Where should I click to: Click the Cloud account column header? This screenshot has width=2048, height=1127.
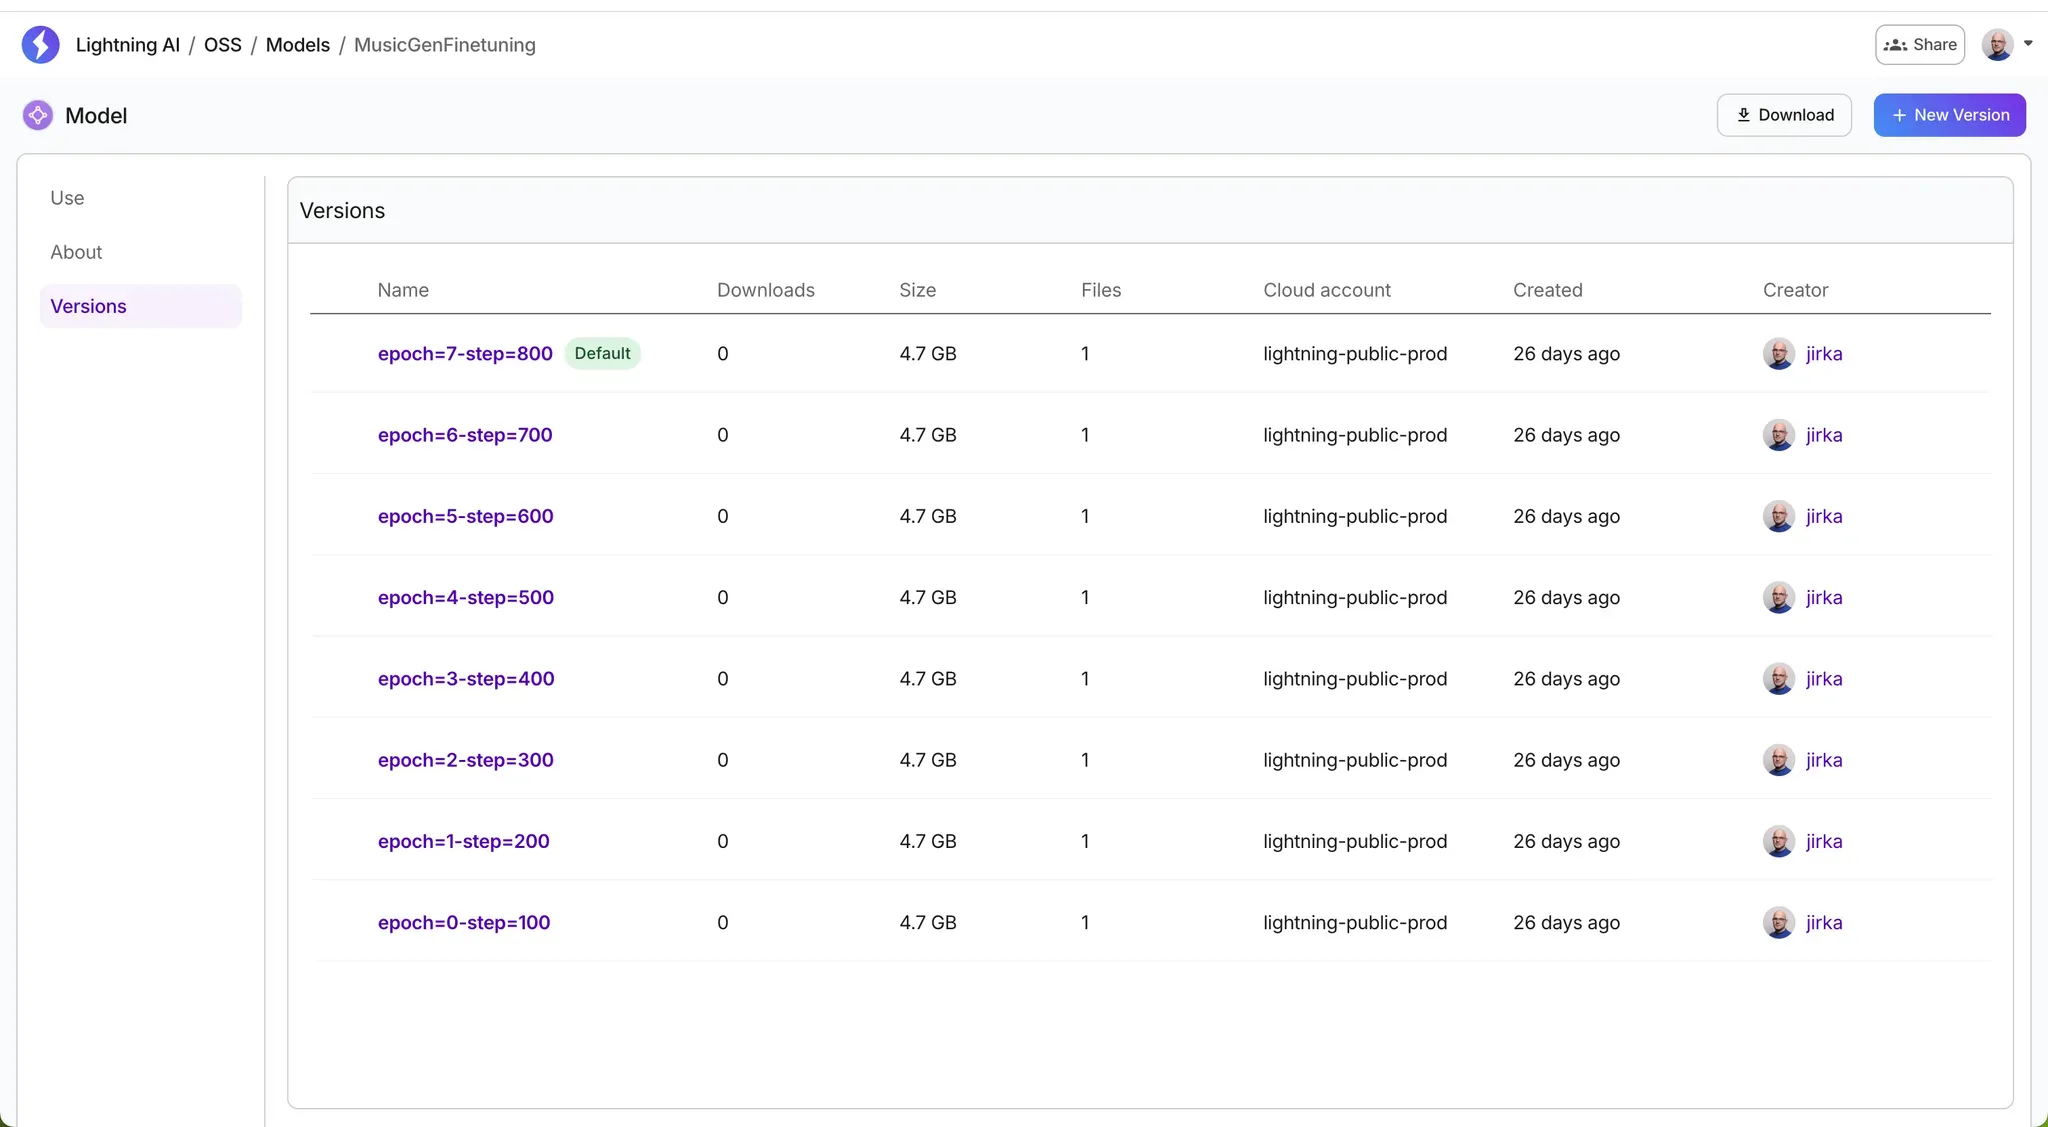(x=1327, y=290)
